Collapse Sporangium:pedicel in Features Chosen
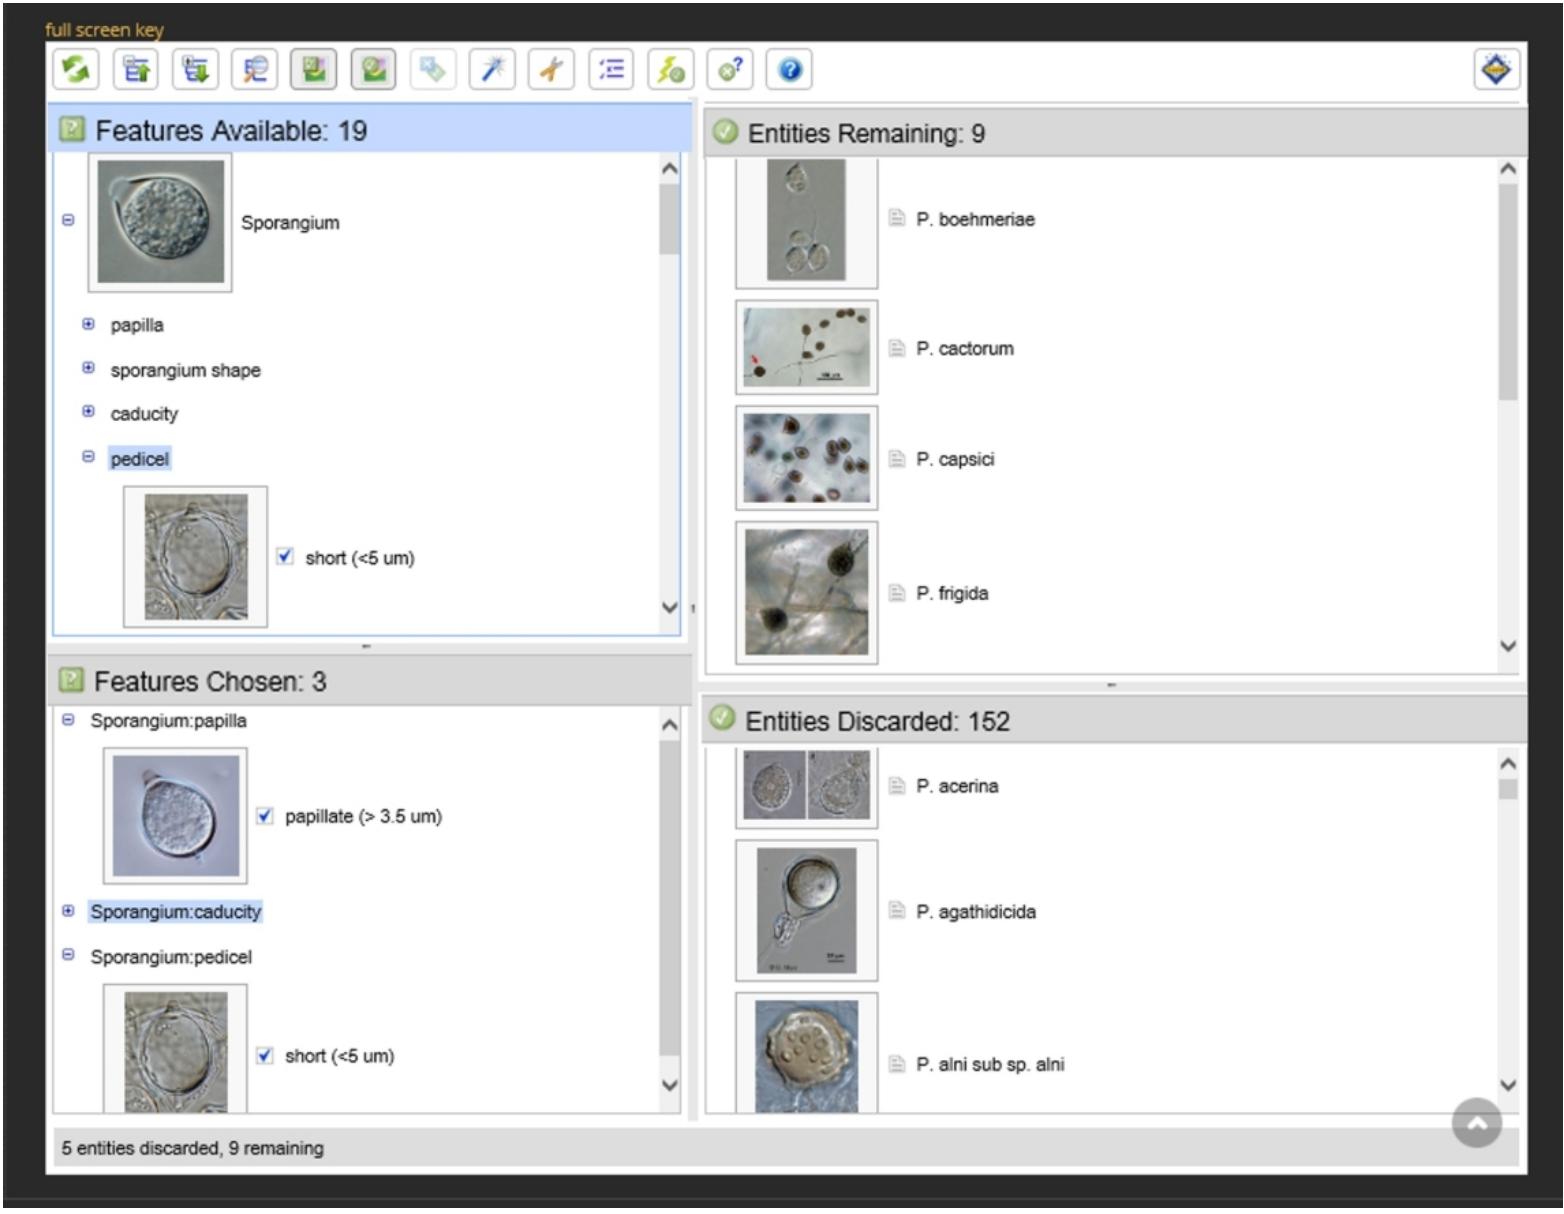Screen dimensions: 1564x1214 coord(68,955)
